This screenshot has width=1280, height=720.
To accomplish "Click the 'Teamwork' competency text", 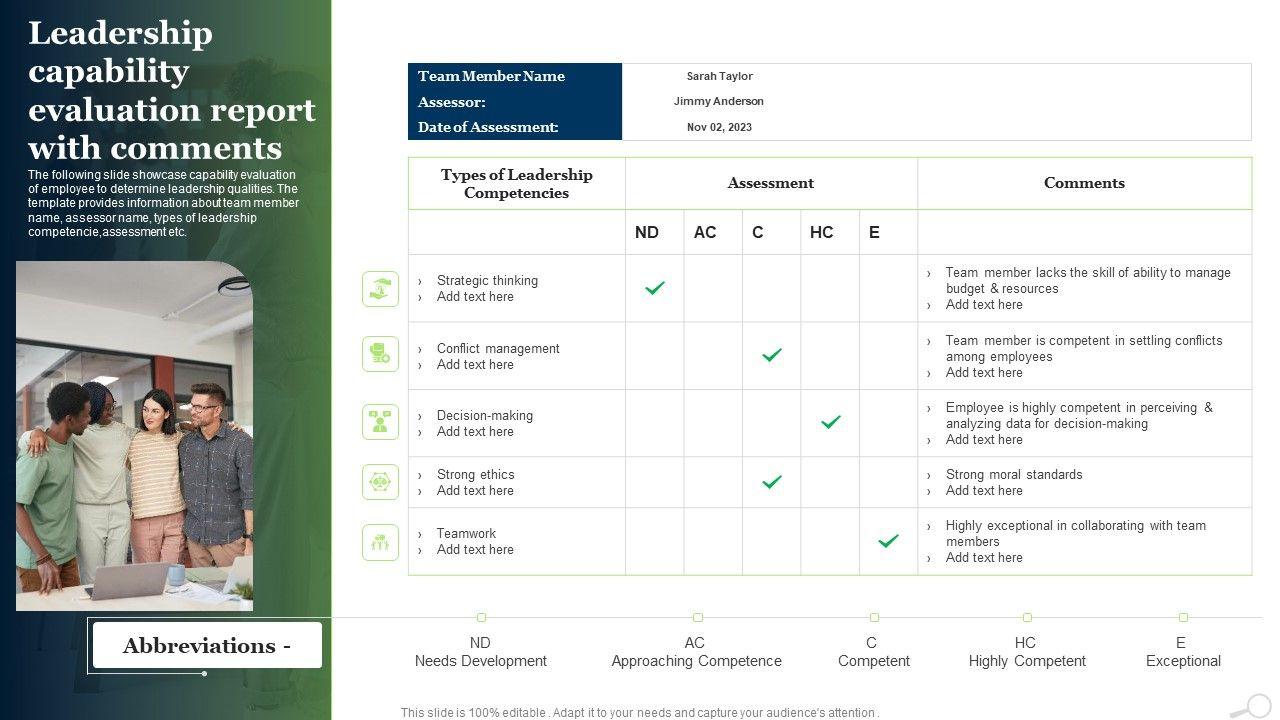I will tap(466, 533).
